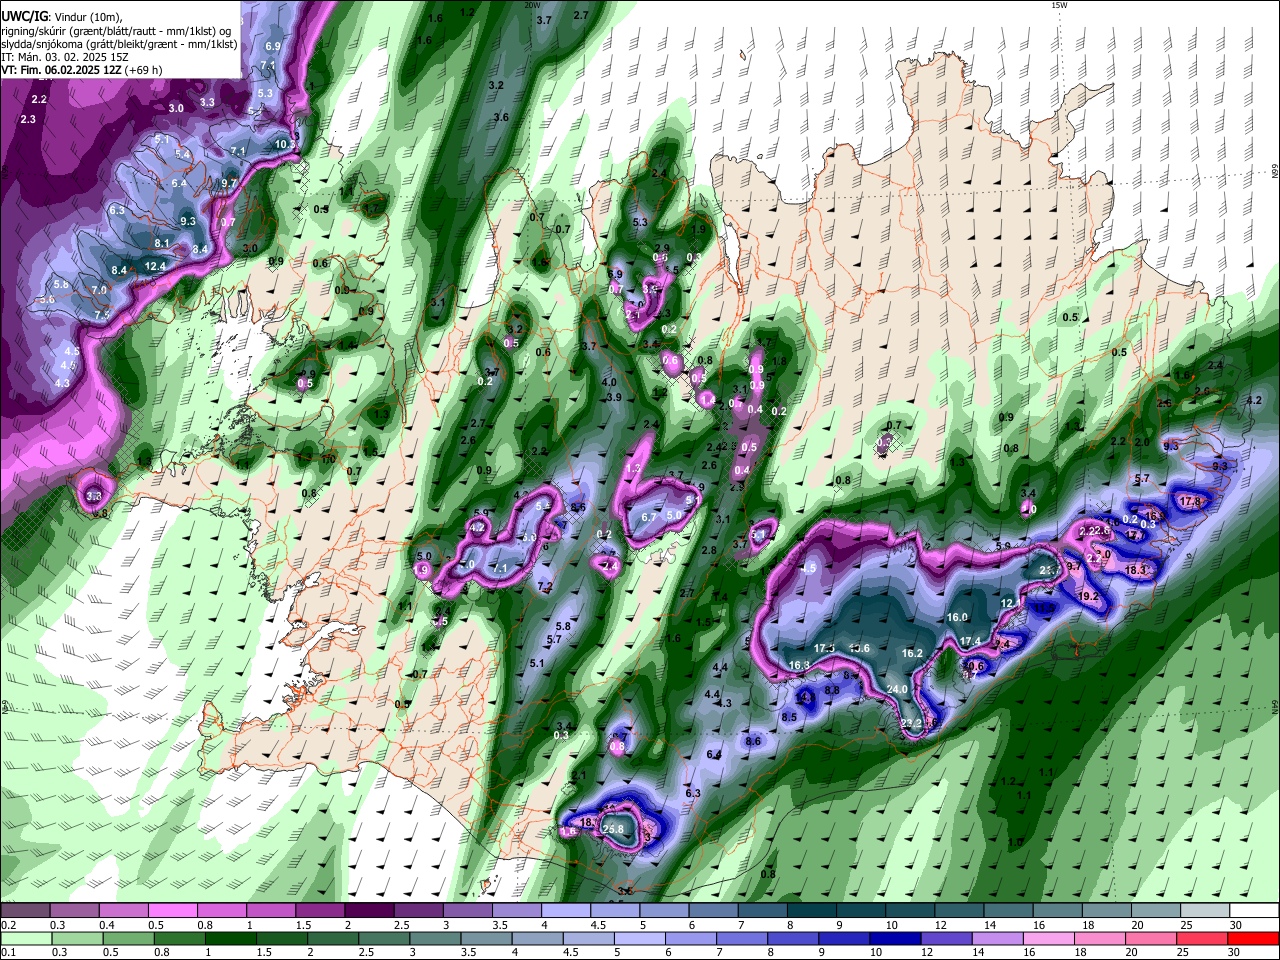The image size is (1280, 960).
Task: Click the '20W' longitude label
Action: point(531,5)
